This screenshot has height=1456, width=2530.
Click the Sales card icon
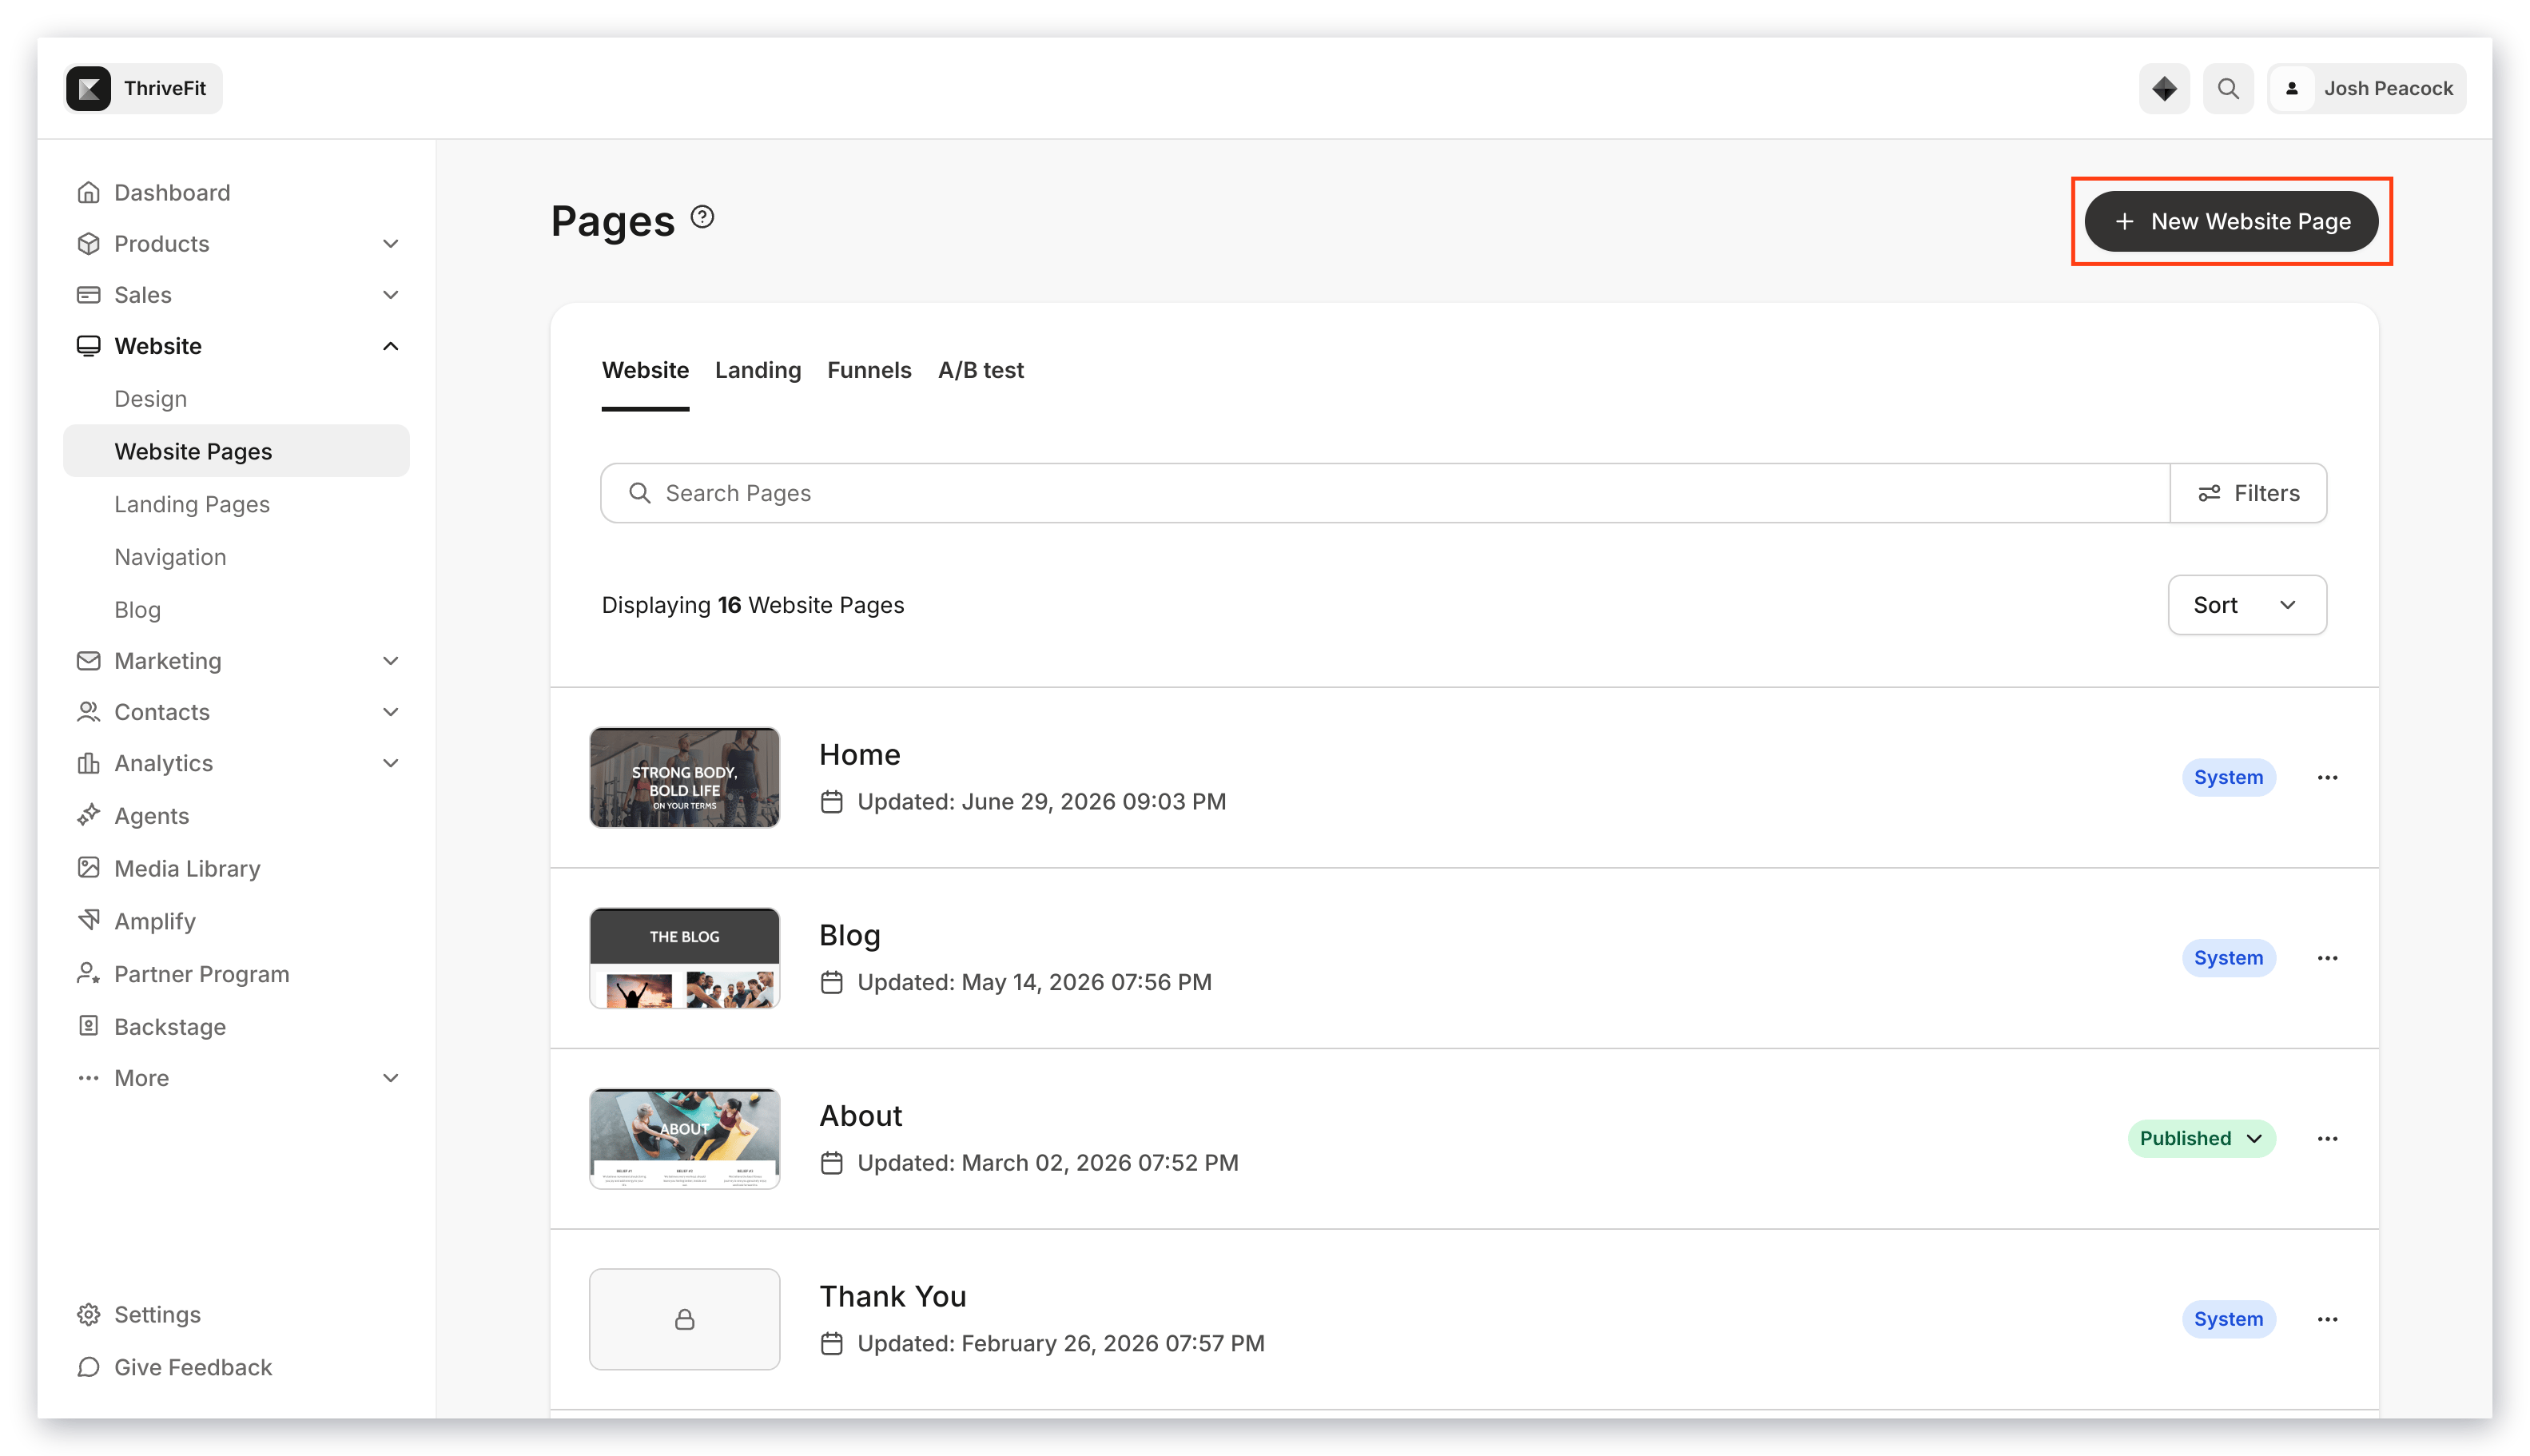click(88, 295)
